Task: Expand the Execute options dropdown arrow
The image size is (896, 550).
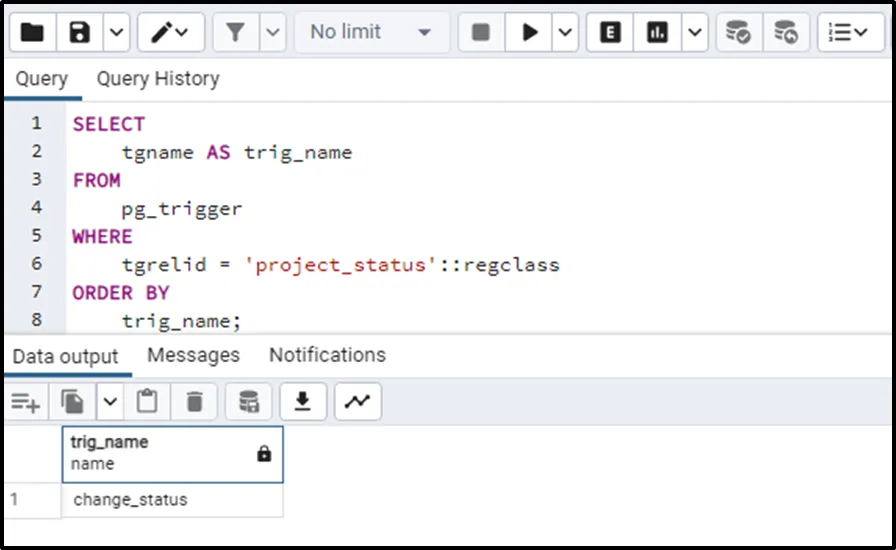Action: [x=565, y=33]
